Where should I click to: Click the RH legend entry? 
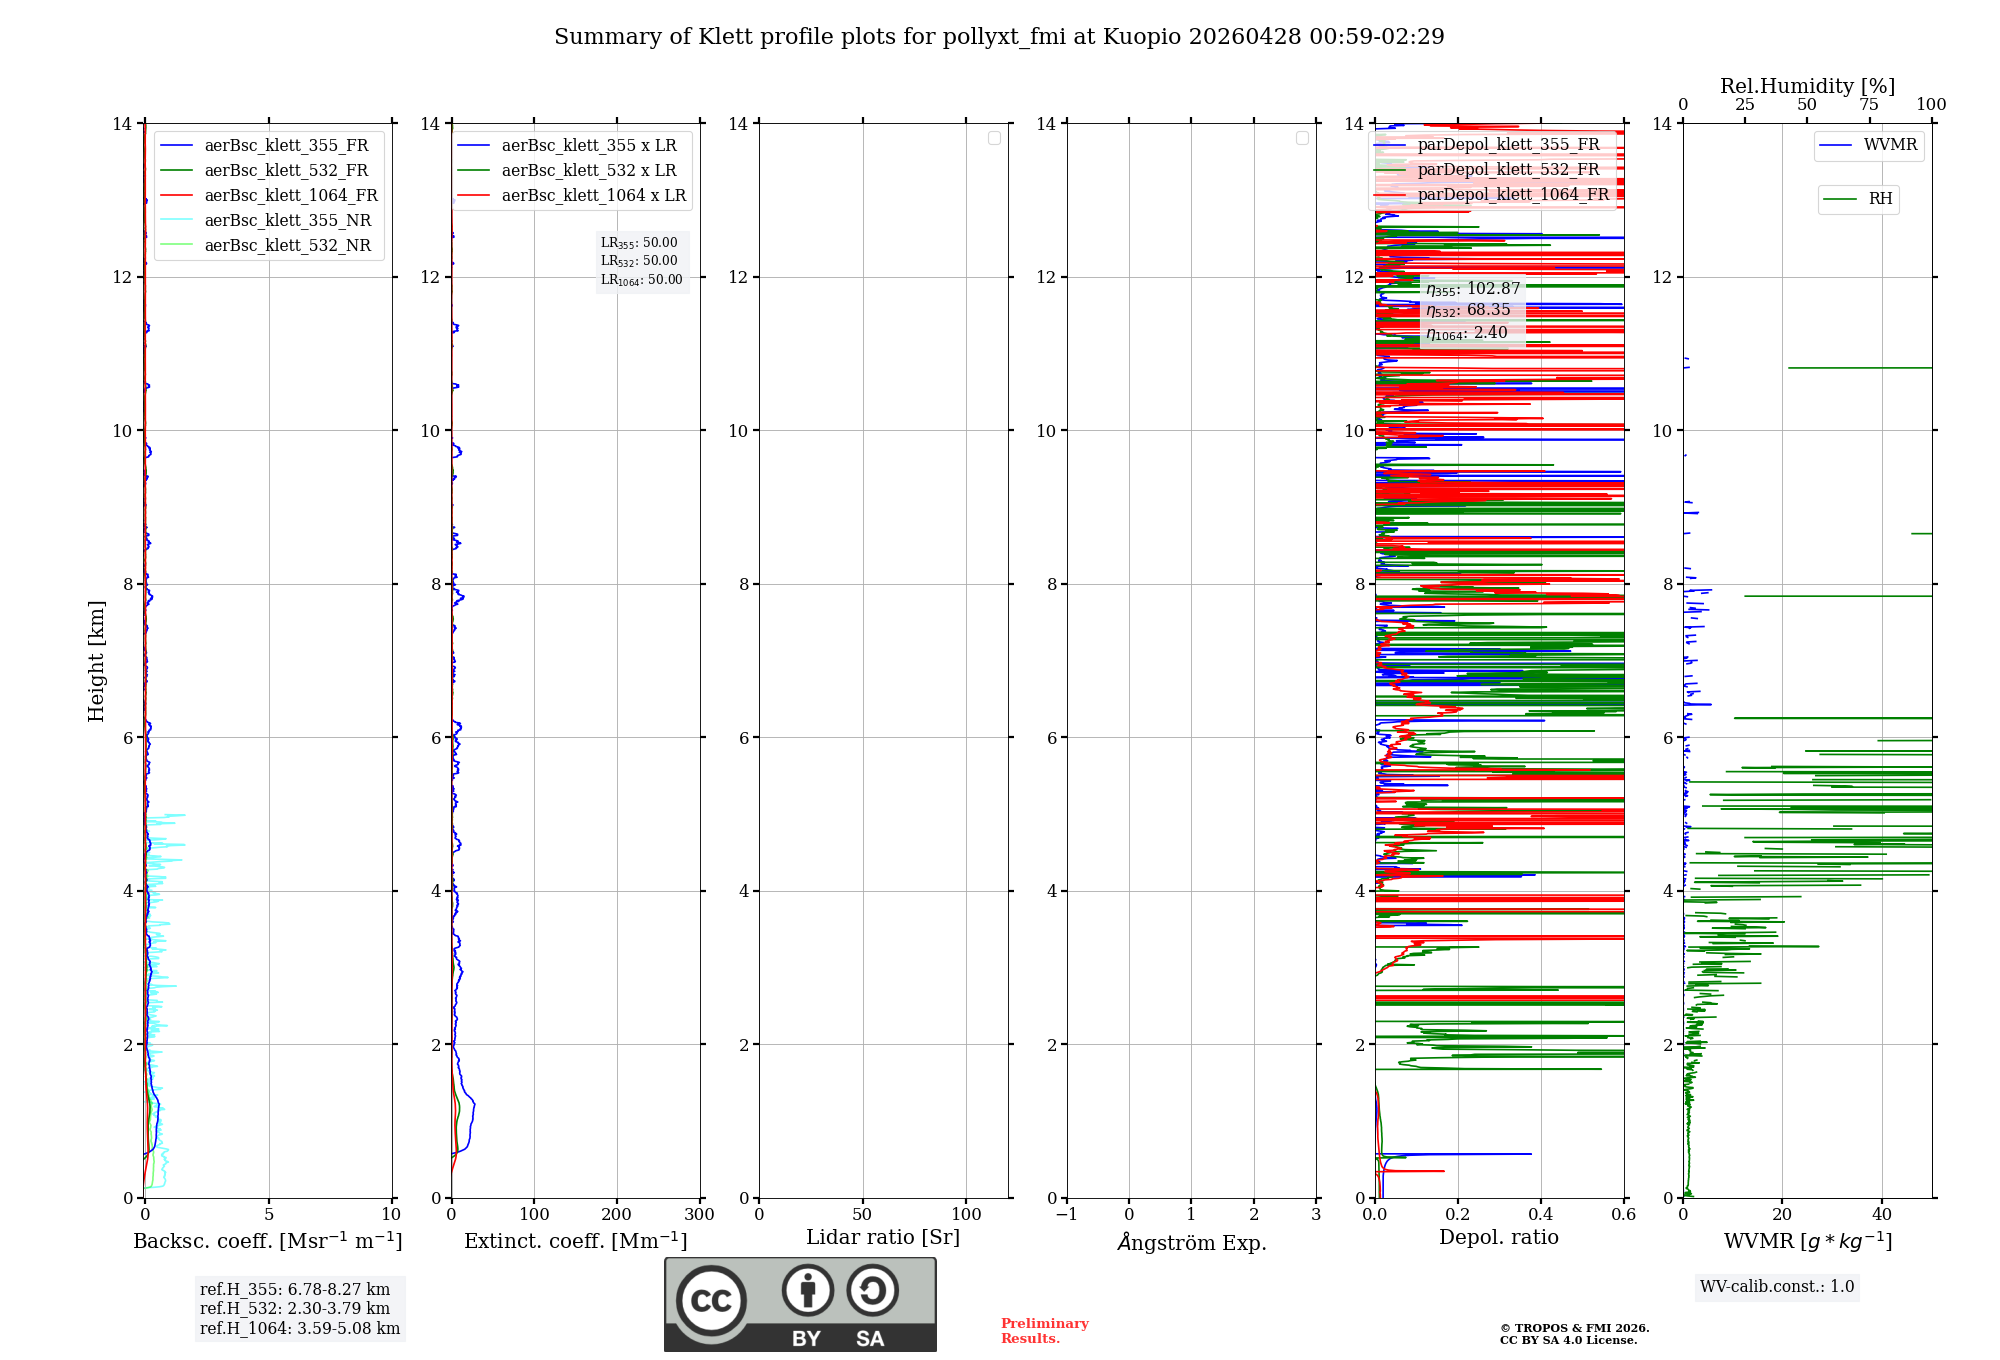(1879, 199)
